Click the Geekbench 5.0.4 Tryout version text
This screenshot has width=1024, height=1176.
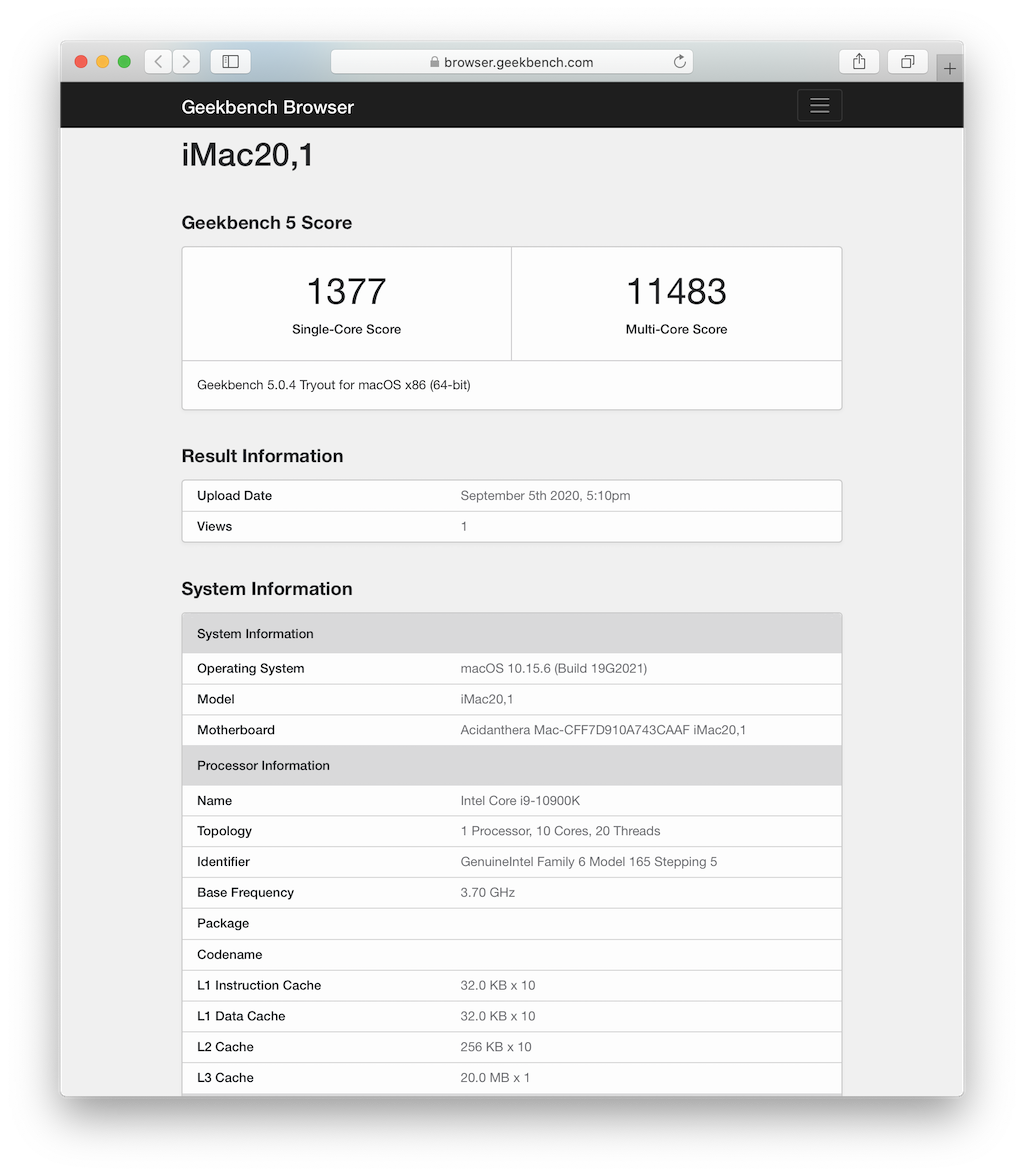click(x=334, y=385)
